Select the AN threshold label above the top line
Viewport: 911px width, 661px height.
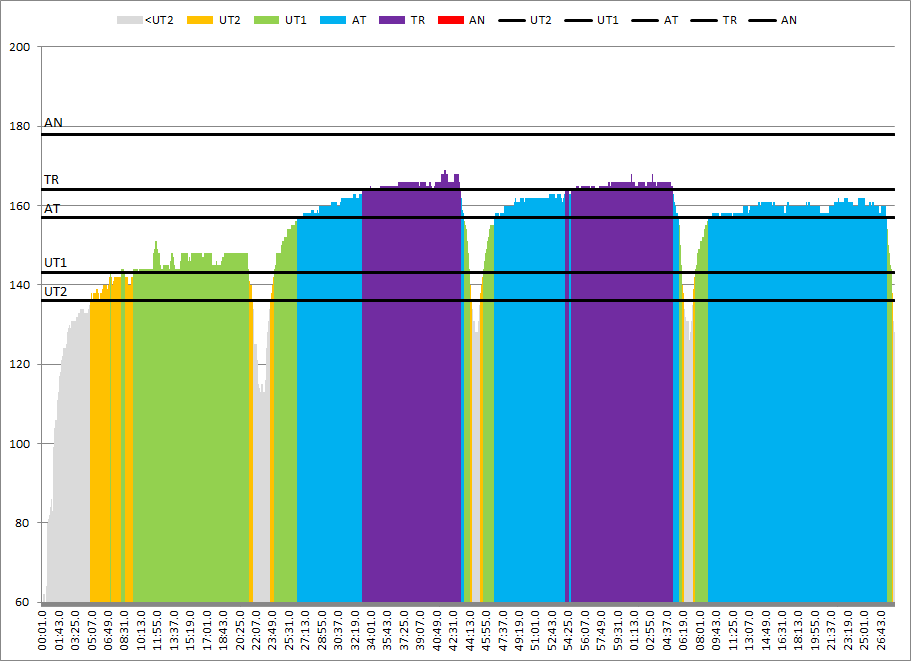click(x=53, y=123)
